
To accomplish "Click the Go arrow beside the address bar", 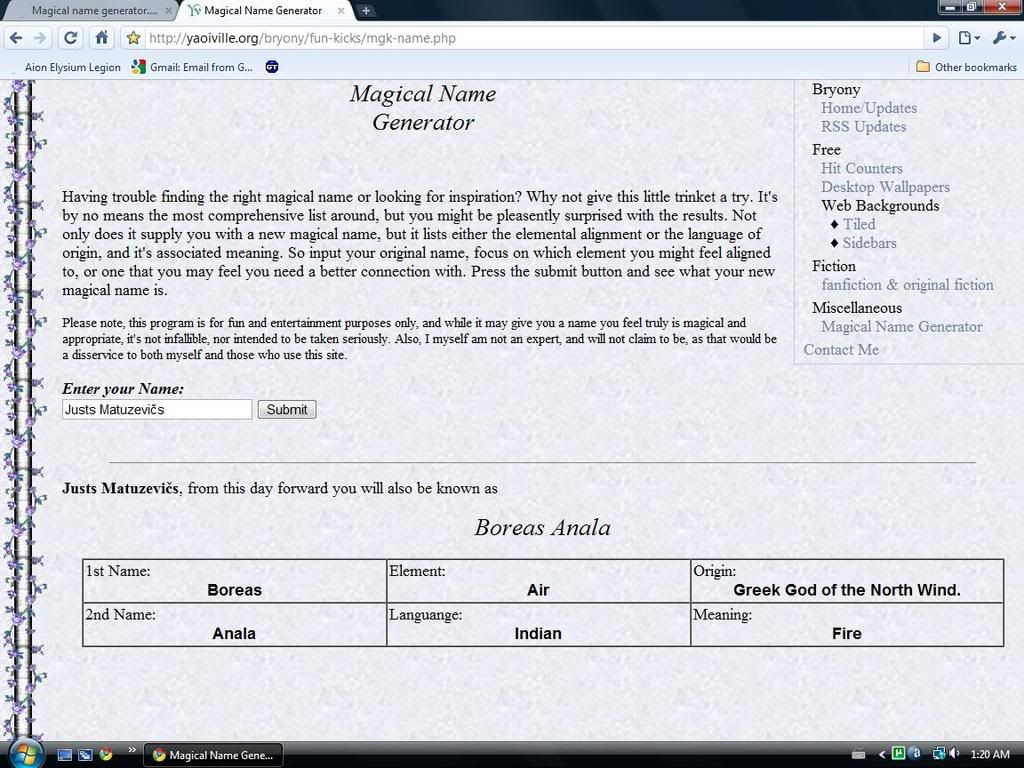I will pyautogui.click(x=936, y=38).
